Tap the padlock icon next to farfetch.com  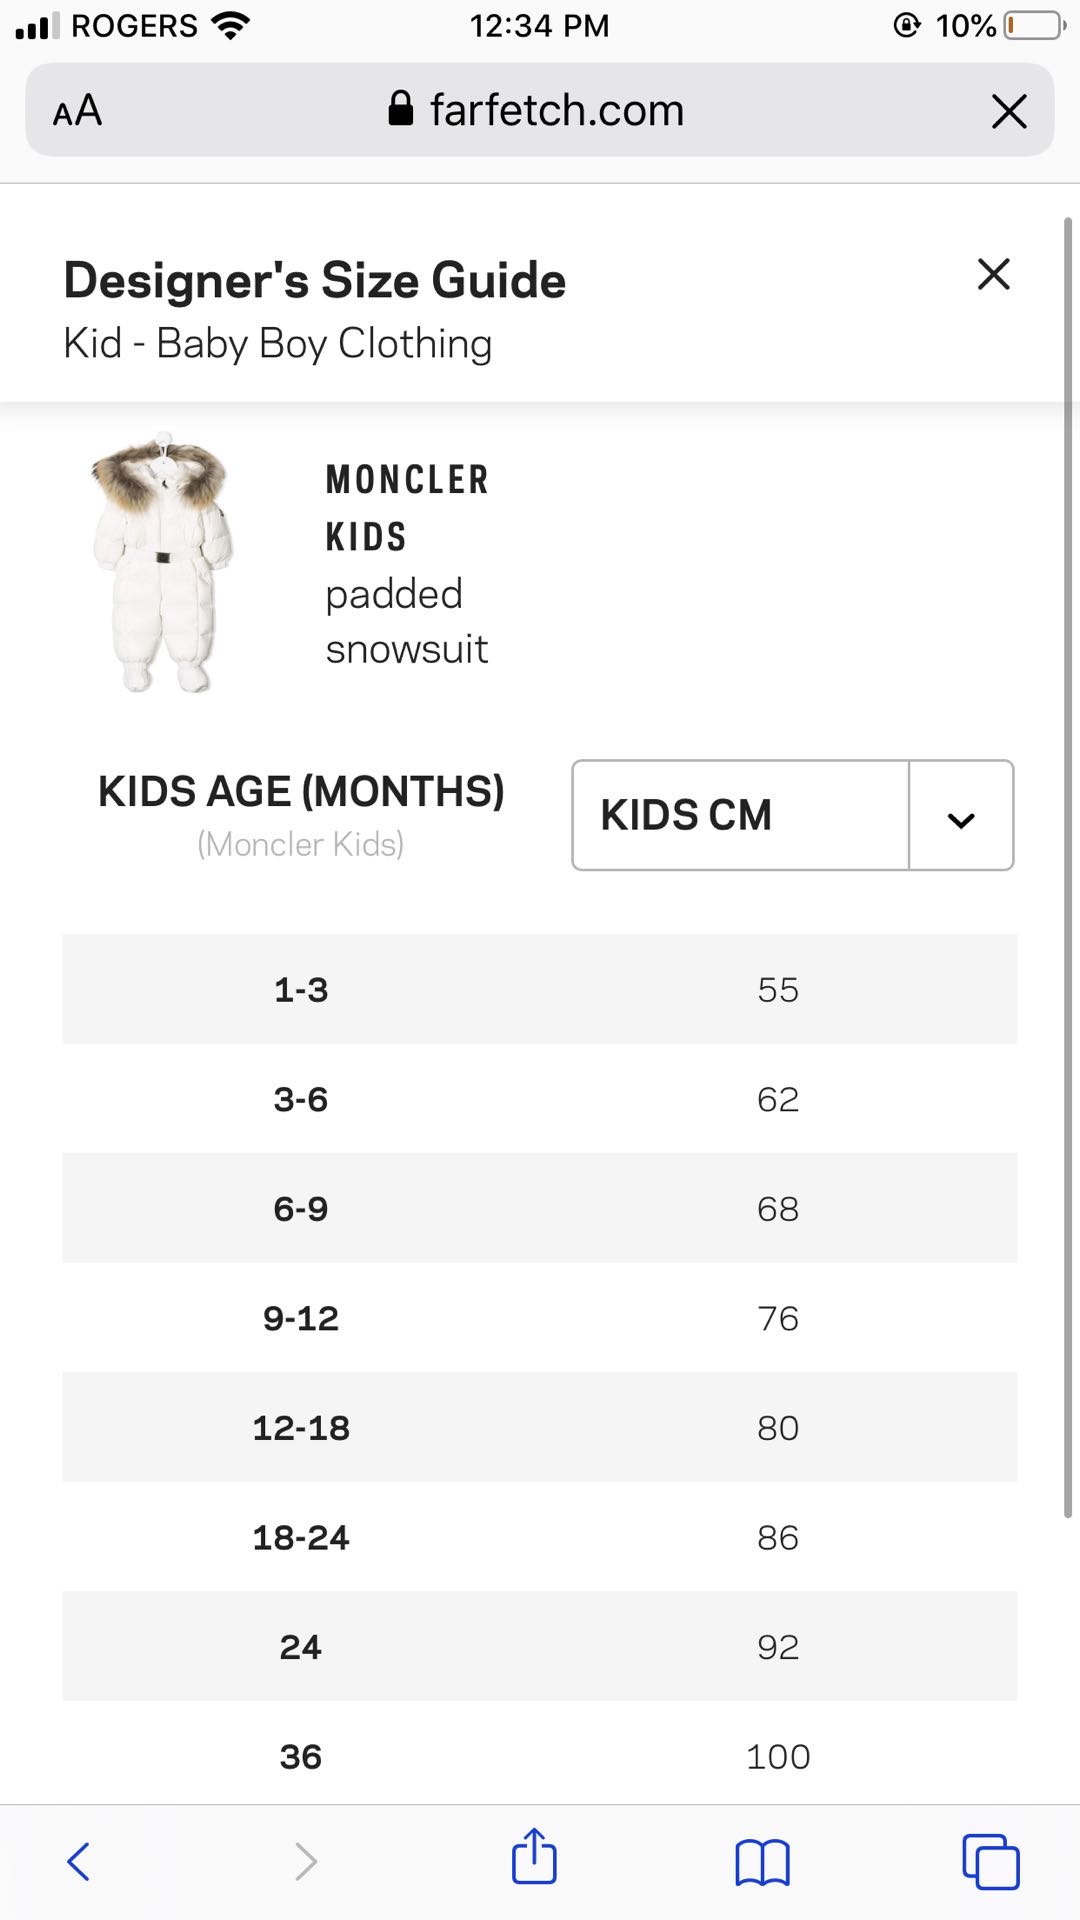tap(399, 108)
